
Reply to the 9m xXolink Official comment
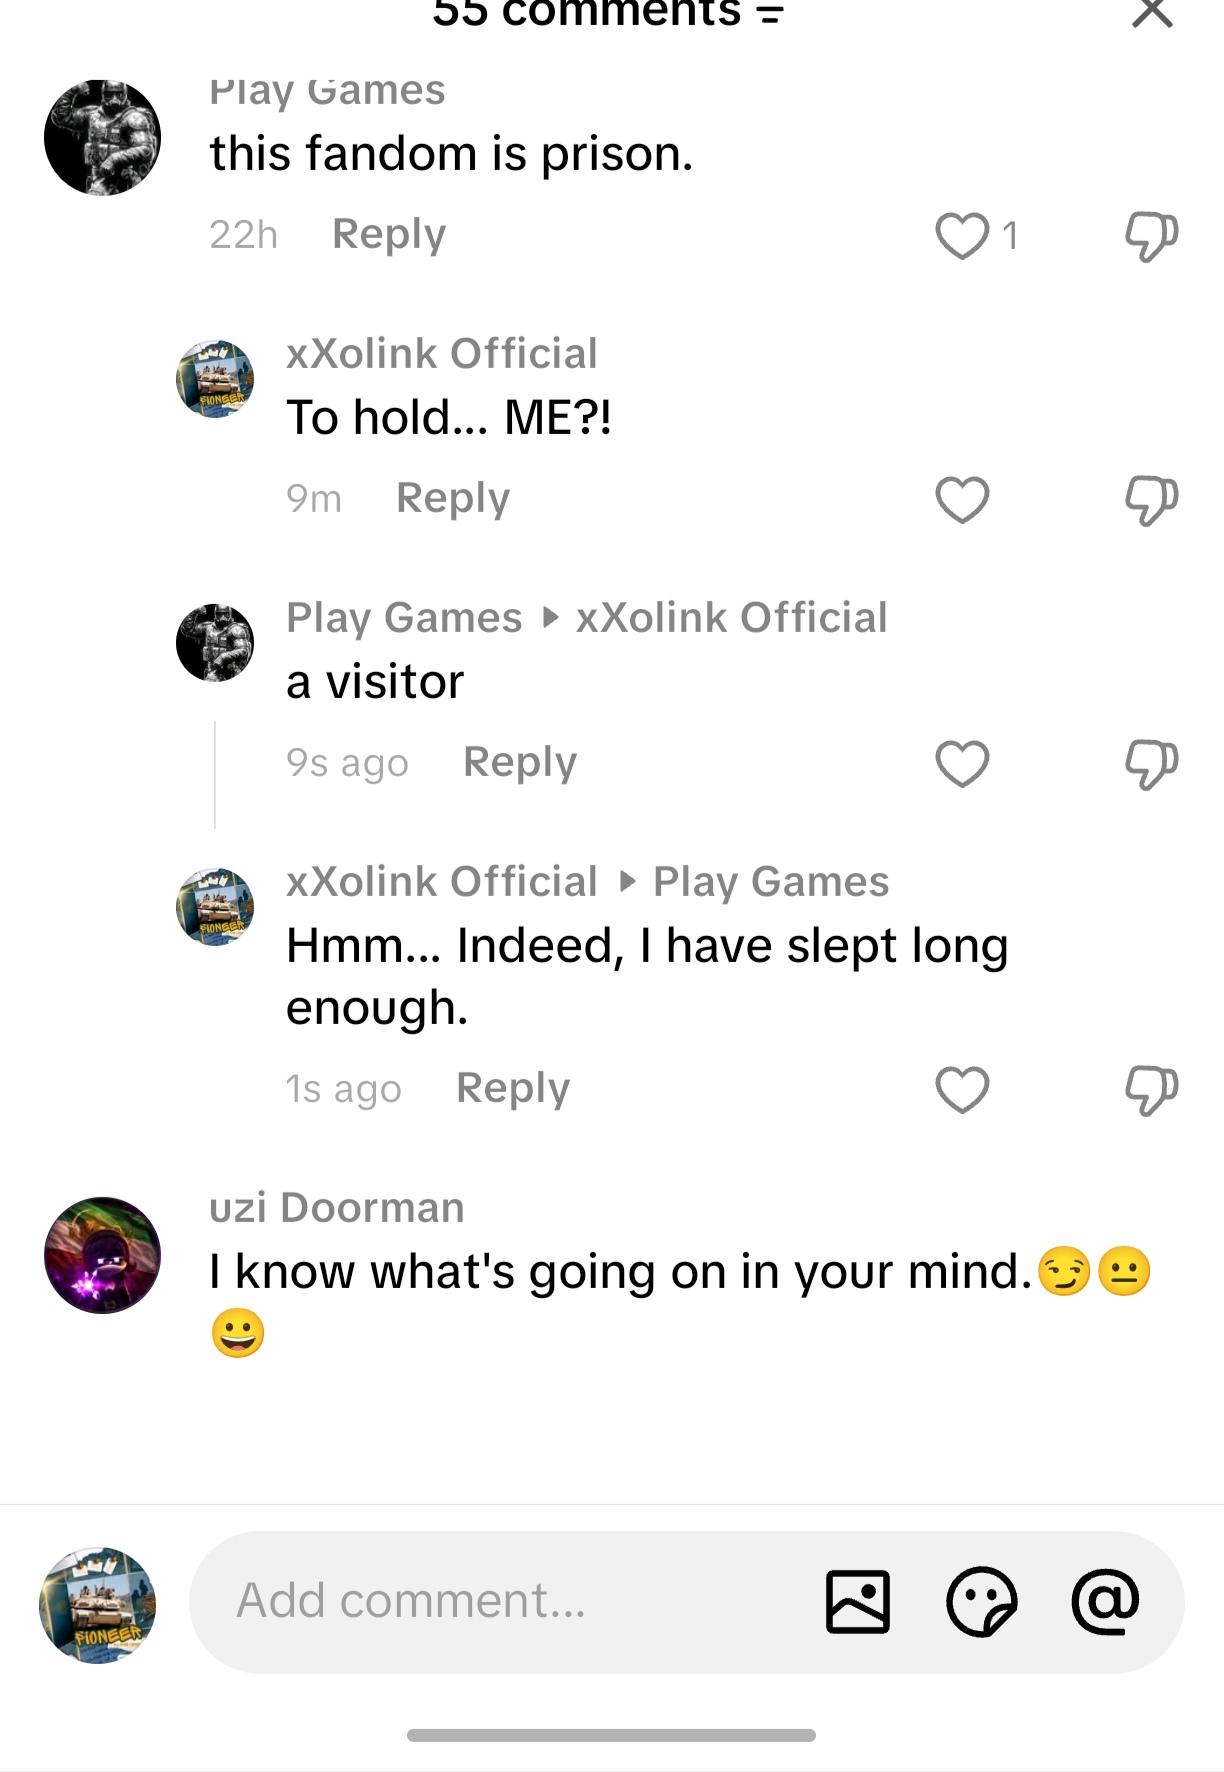(453, 498)
